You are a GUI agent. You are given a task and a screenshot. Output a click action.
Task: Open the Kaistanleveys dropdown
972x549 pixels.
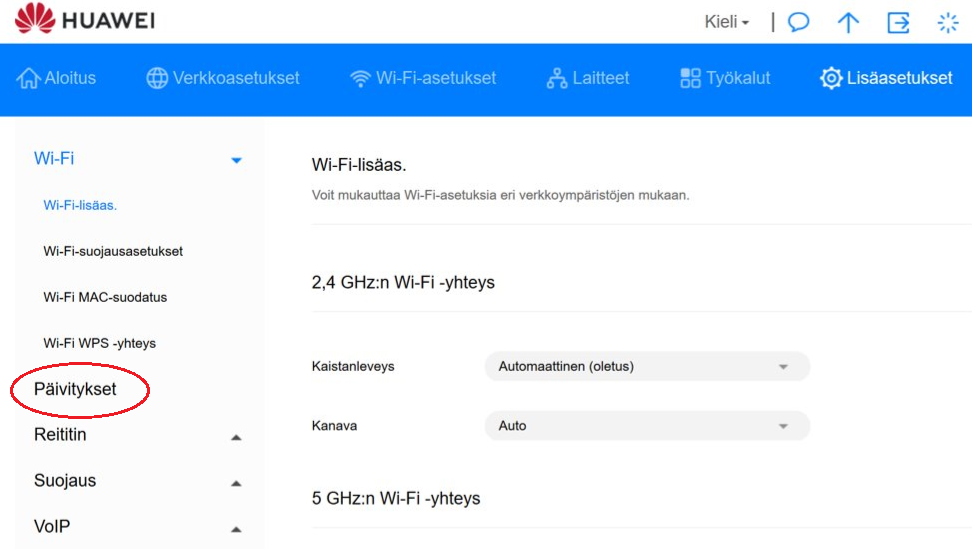(647, 366)
